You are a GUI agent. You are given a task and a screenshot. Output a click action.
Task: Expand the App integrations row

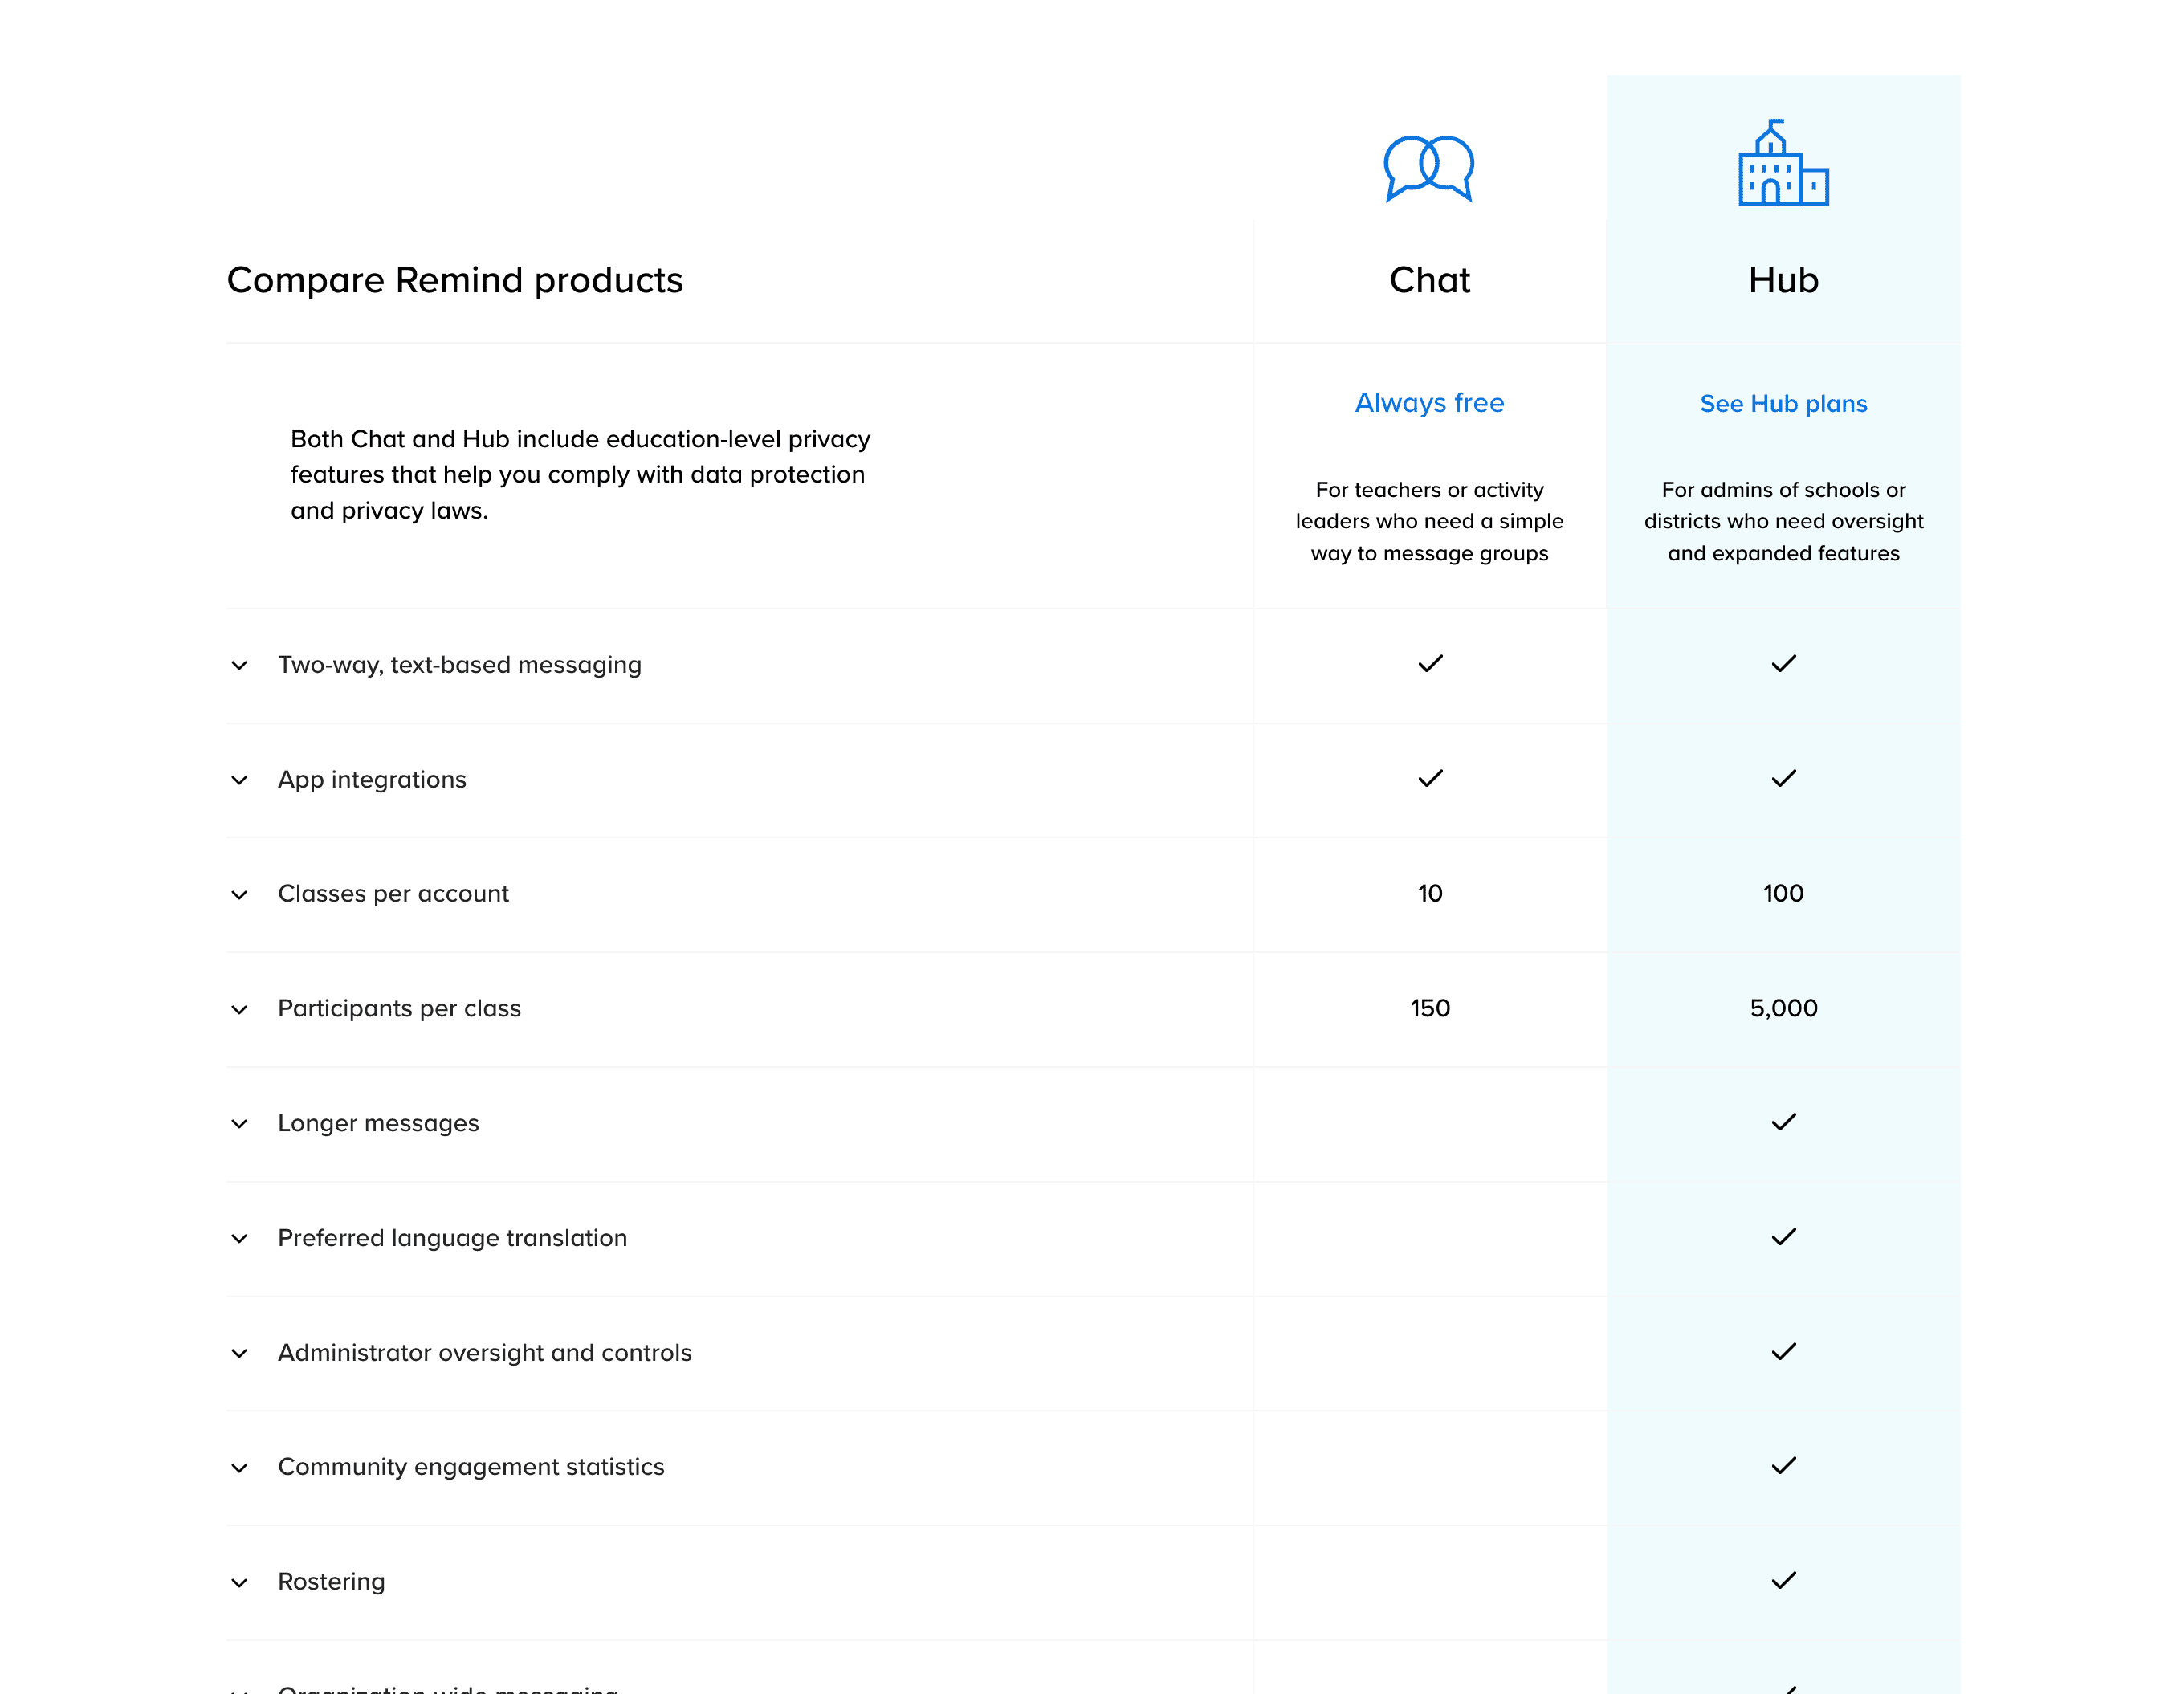[x=239, y=780]
